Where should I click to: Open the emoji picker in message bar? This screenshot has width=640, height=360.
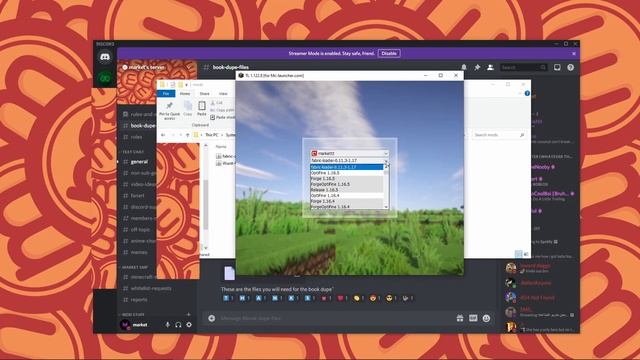pos(486,318)
